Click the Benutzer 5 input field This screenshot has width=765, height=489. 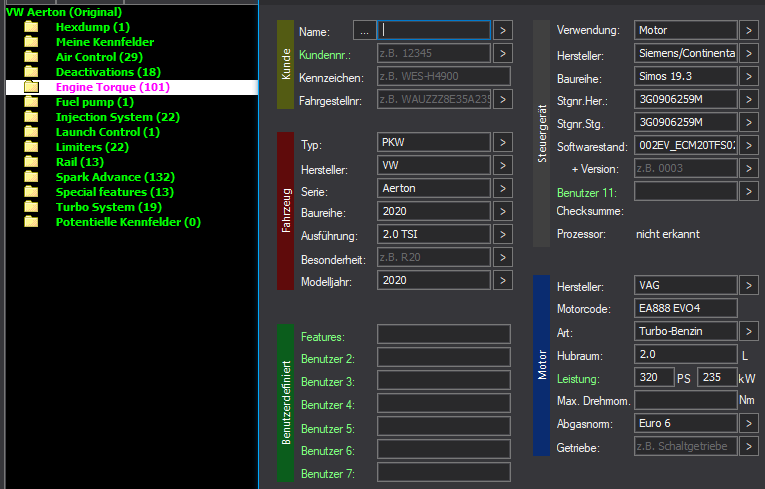coord(444,426)
